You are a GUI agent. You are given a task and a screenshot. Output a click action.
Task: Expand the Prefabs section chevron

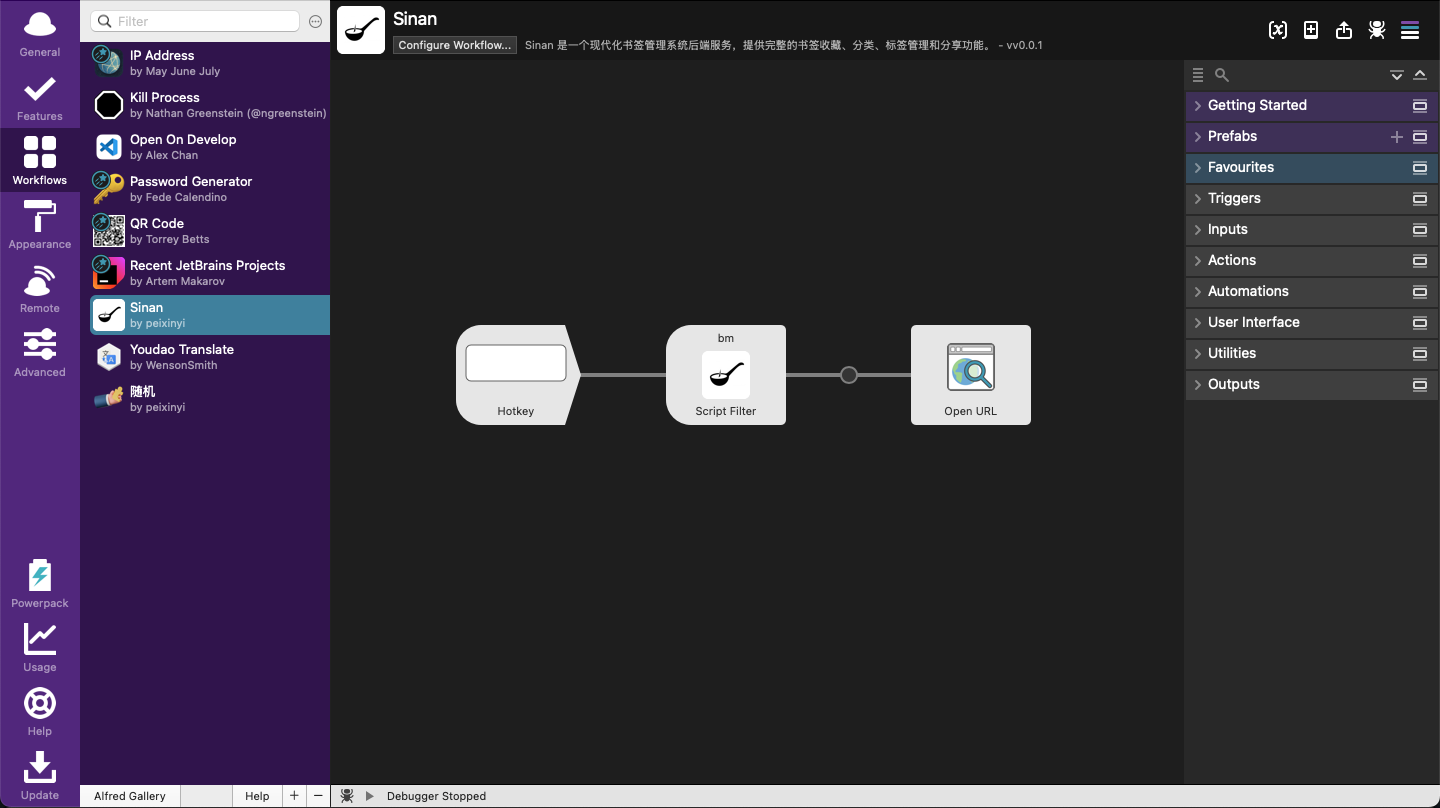(x=1198, y=136)
